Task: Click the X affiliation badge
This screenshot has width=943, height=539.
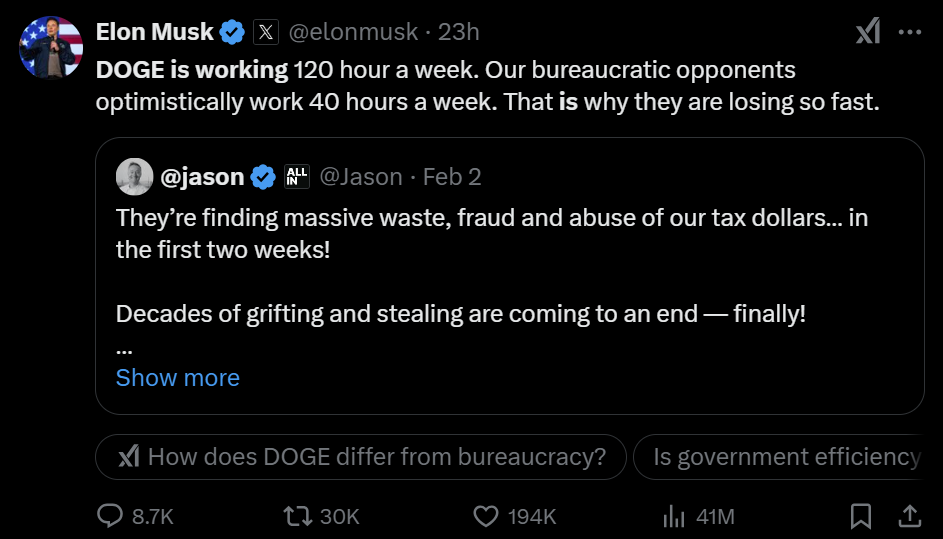Action: pyautogui.click(x=265, y=32)
